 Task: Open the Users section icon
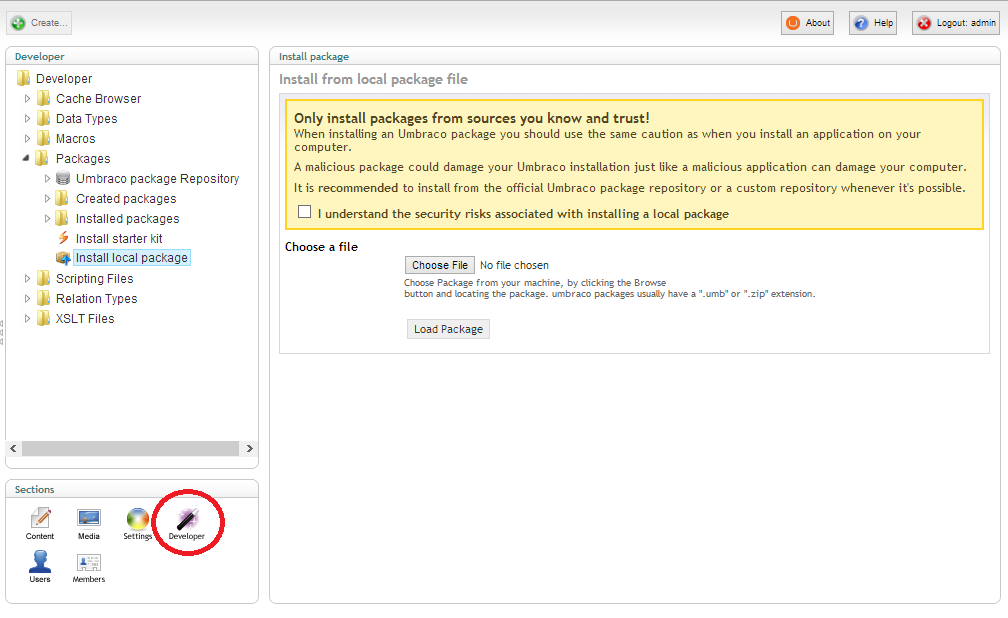click(x=40, y=561)
